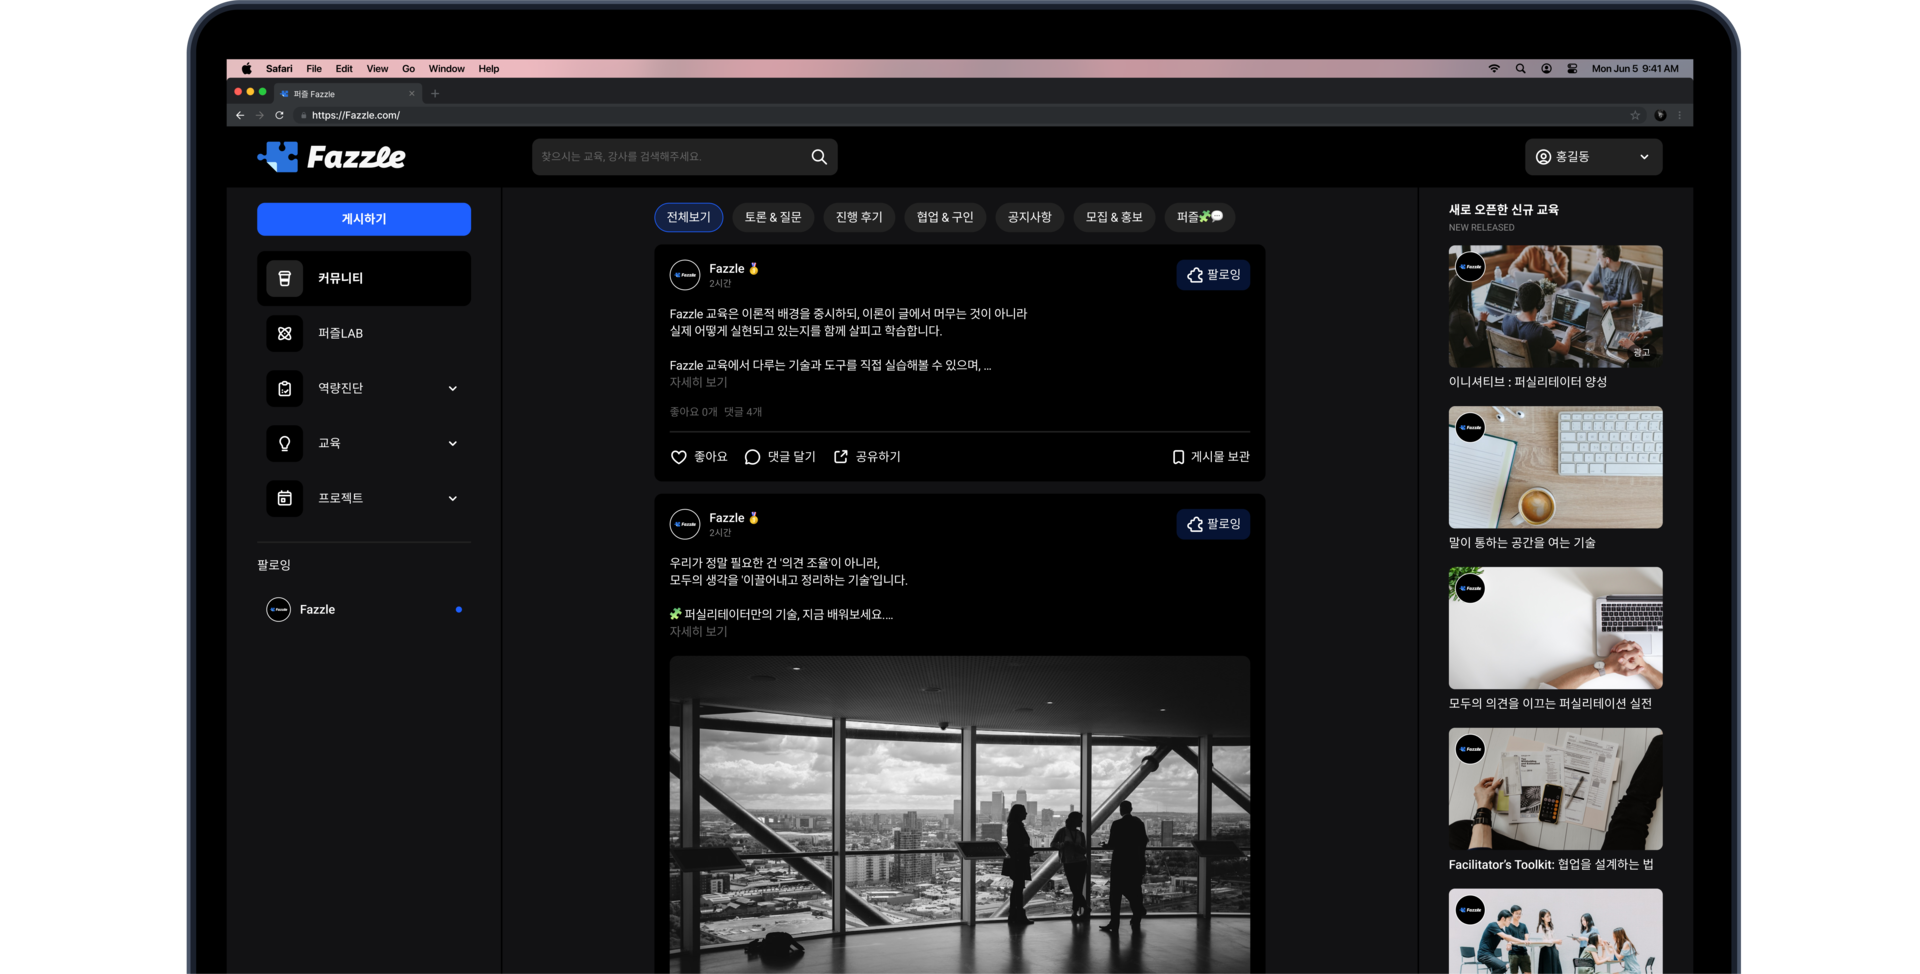The image size is (1920, 974).
Task: Open the View menu in menu bar
Action: (377, 69)
